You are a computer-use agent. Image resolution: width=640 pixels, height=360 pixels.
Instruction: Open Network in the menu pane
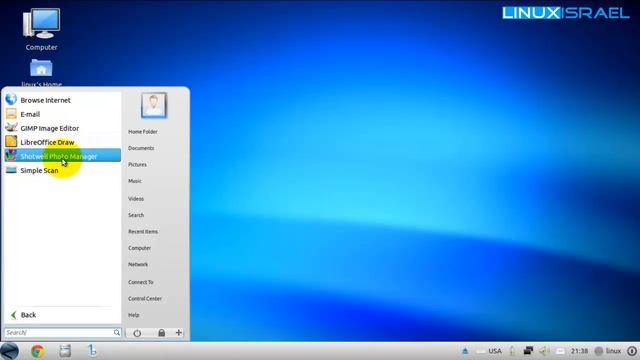click(x=138, y=264)
